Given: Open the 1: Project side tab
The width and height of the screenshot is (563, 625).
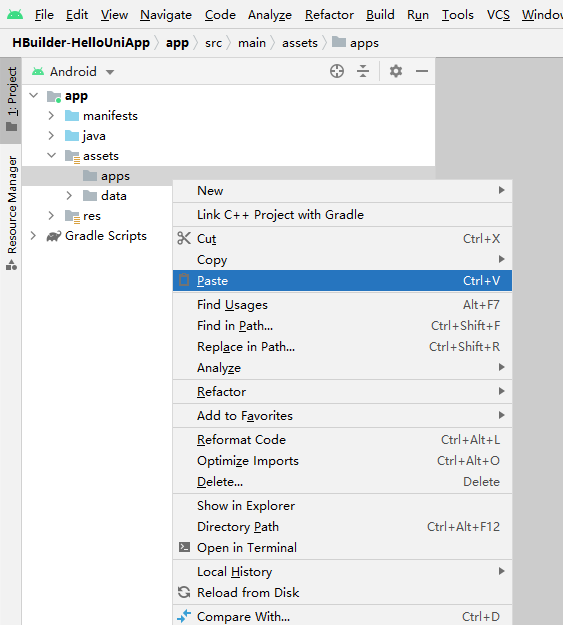Looking at the screenshot, I should click(x=12, y=99).
